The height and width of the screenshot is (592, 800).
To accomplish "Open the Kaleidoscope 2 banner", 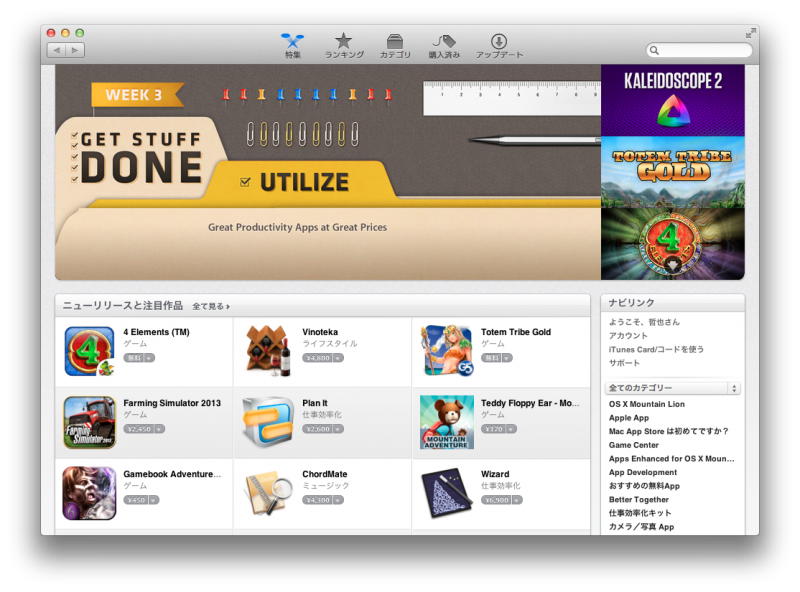I will click(x=672, y=101).
